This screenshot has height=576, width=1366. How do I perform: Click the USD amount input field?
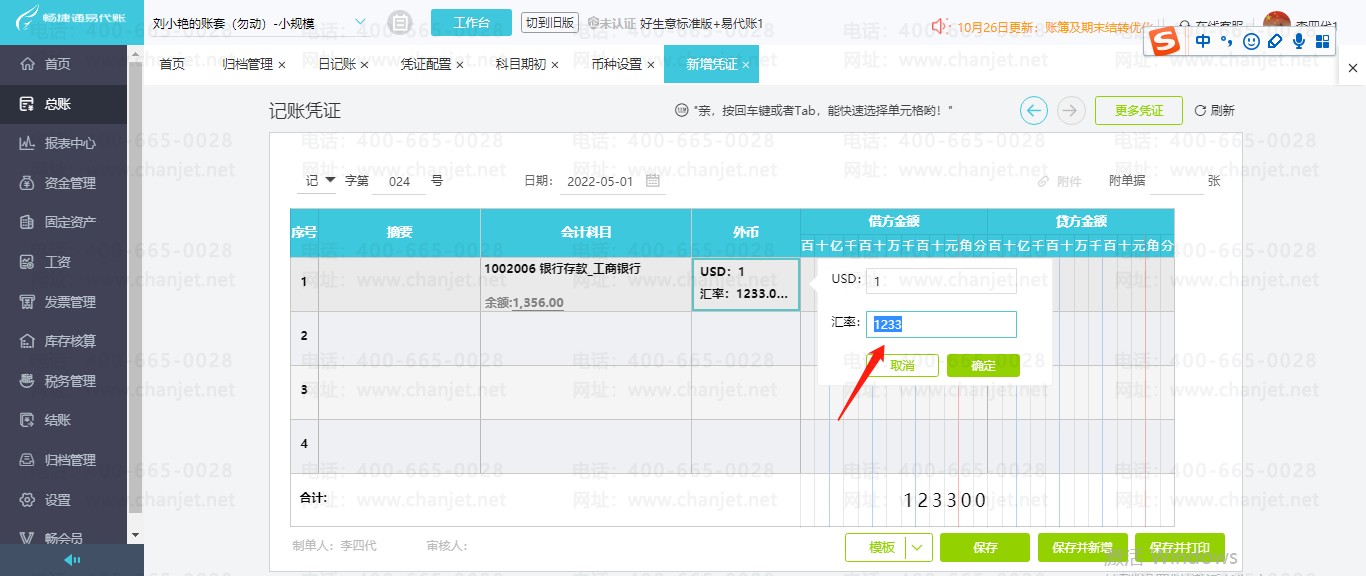pyautogui.click(x=941, y=281)
